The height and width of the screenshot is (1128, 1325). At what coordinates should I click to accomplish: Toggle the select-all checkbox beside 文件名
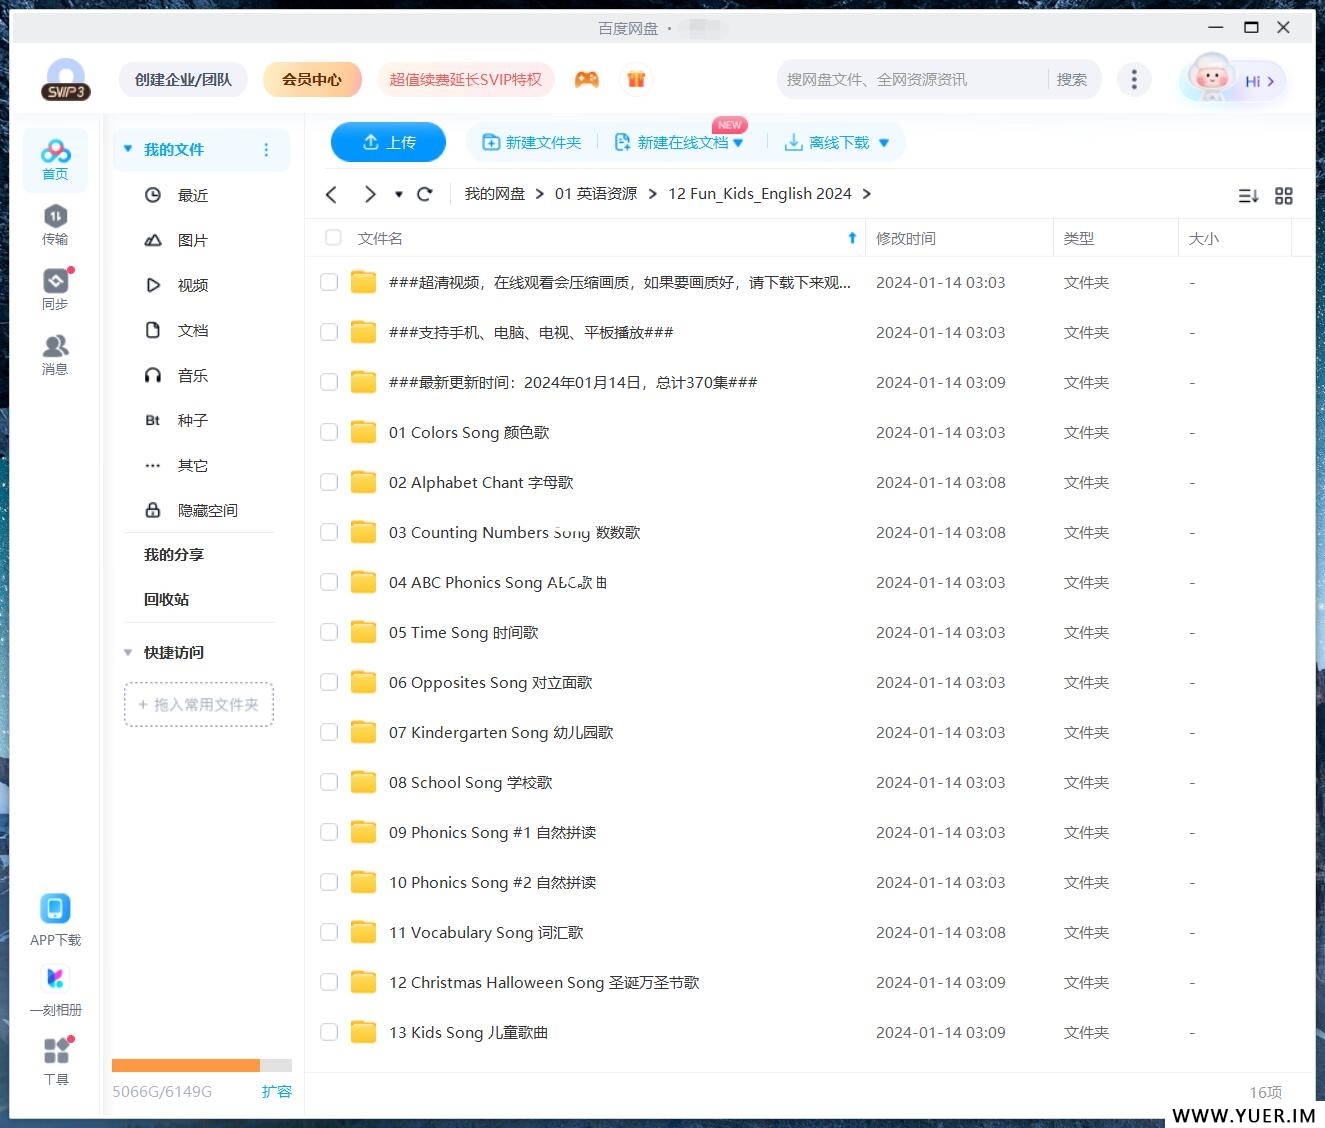click(334, 238)
